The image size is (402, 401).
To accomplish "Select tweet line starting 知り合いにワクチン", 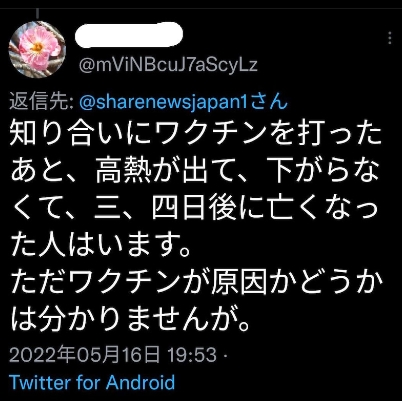I will (x=195, y=134).
